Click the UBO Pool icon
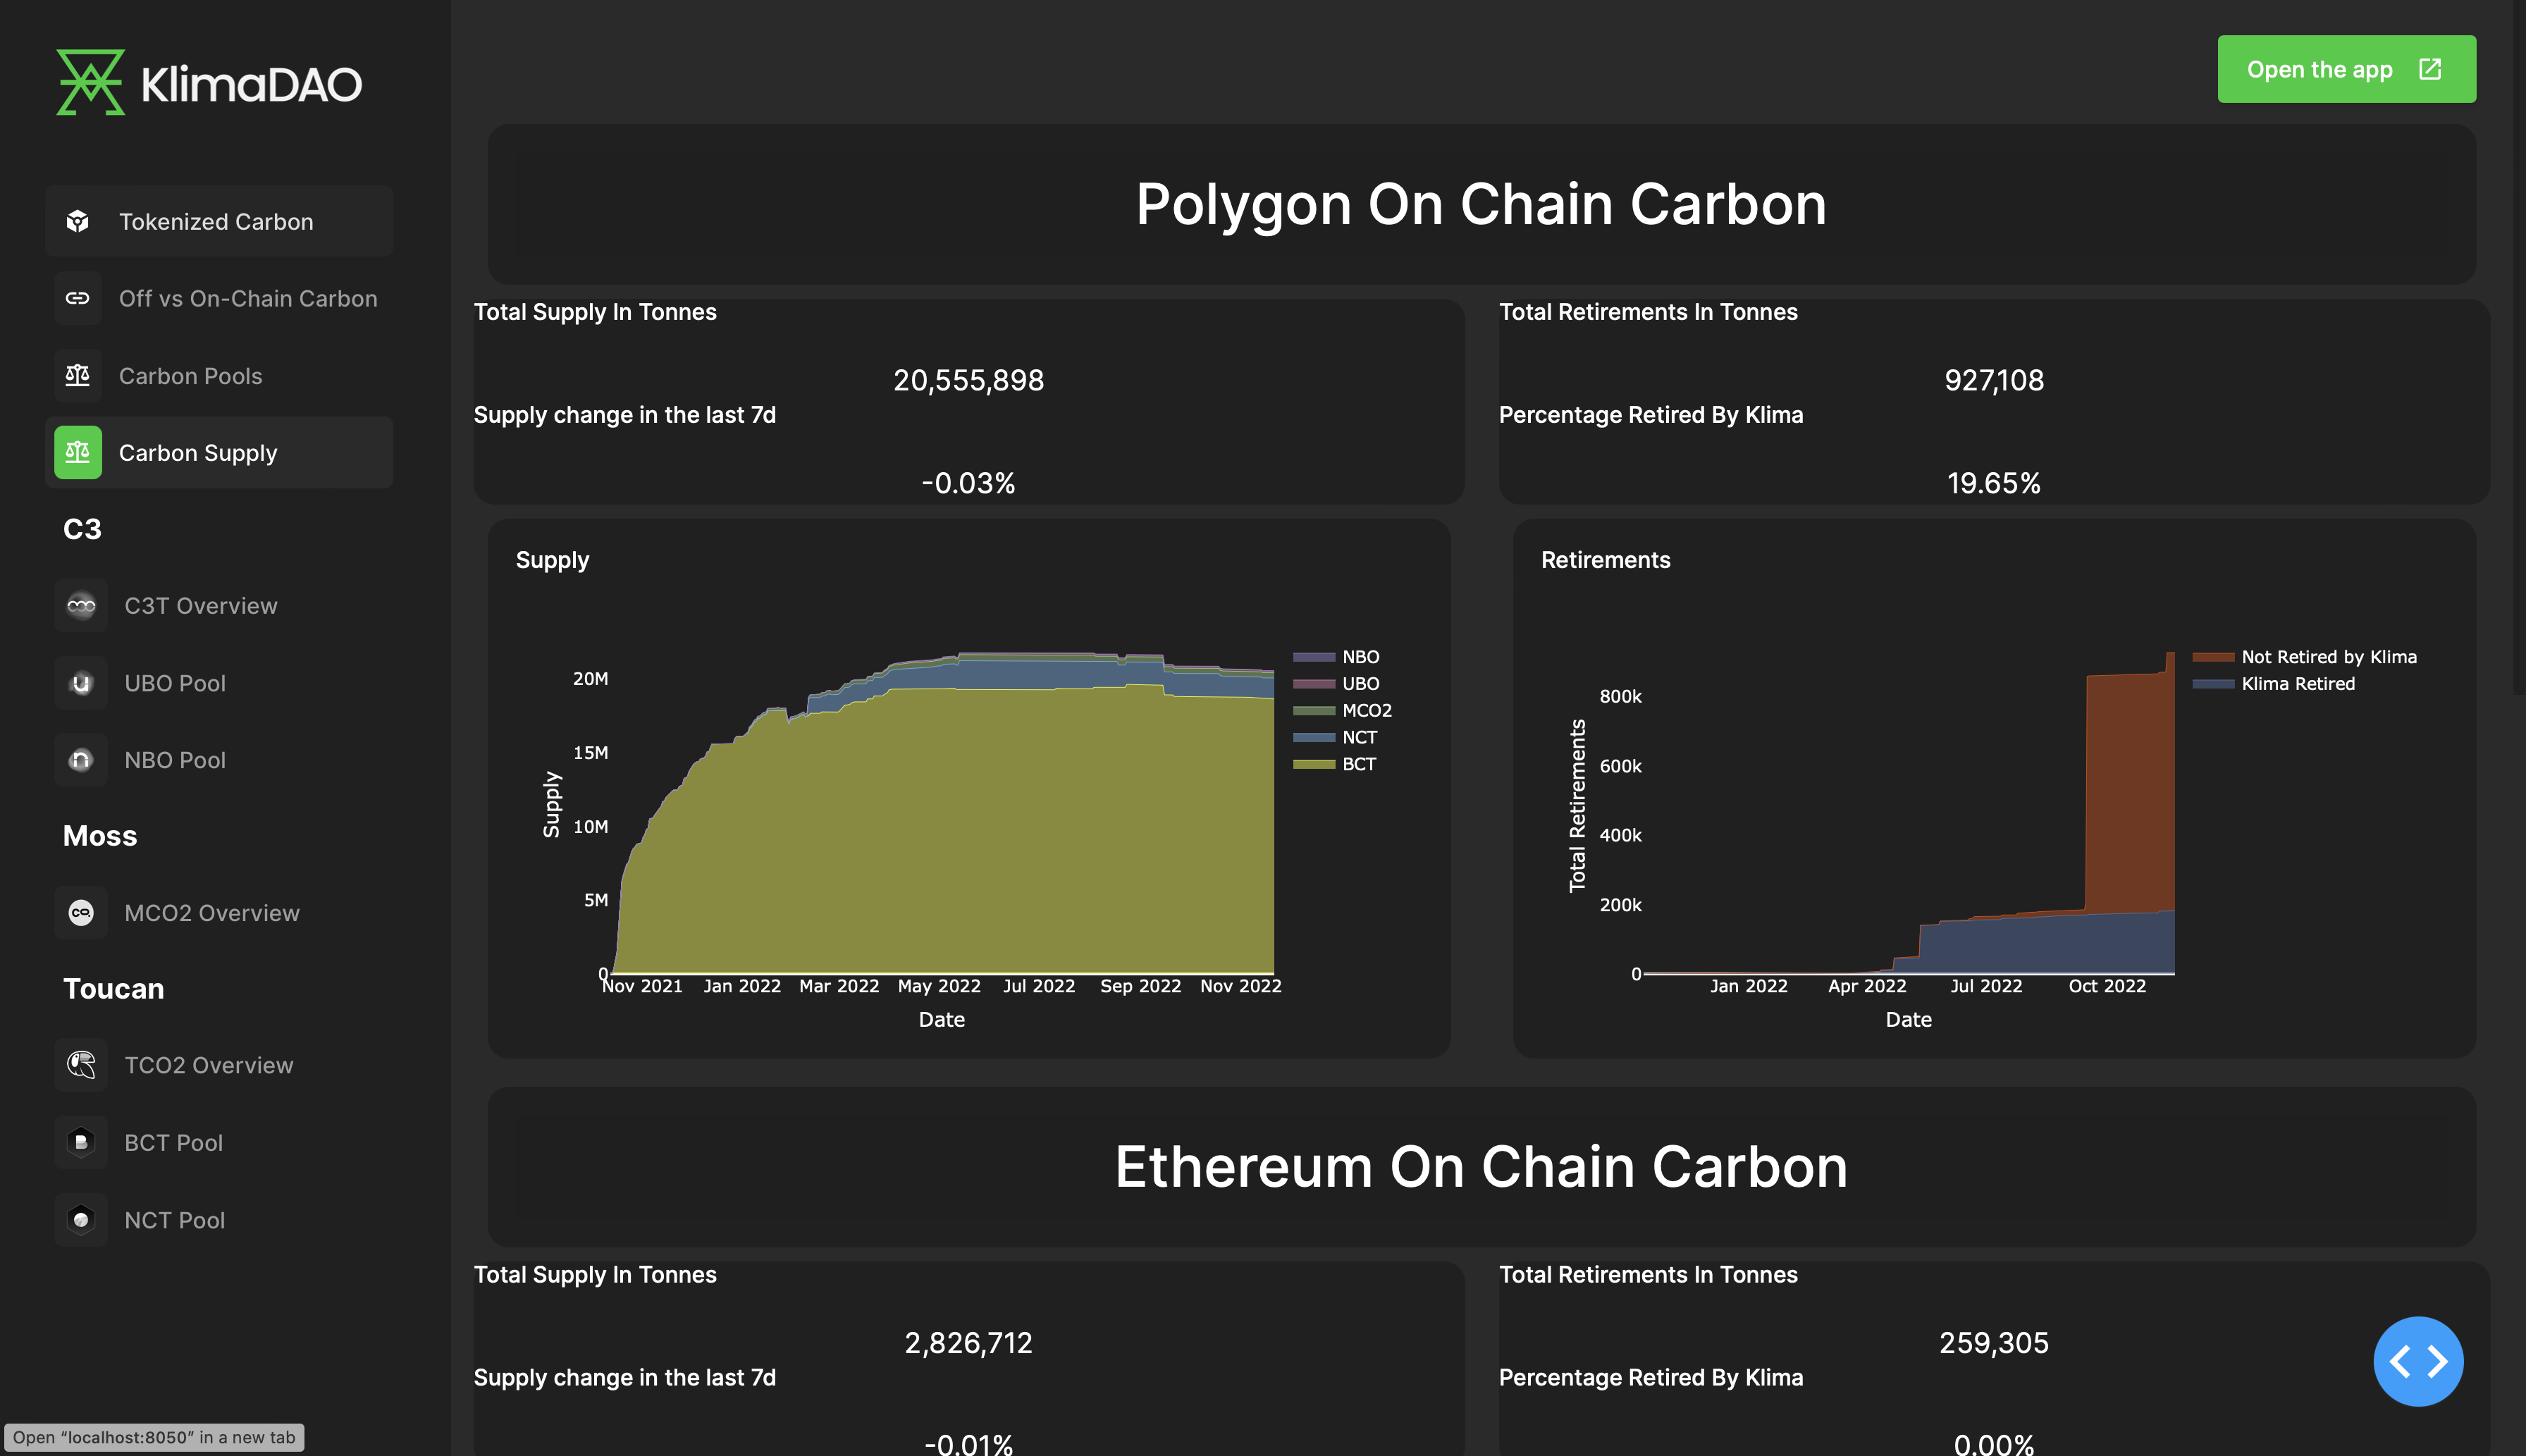2526x1456 pixels. [81, 682]
